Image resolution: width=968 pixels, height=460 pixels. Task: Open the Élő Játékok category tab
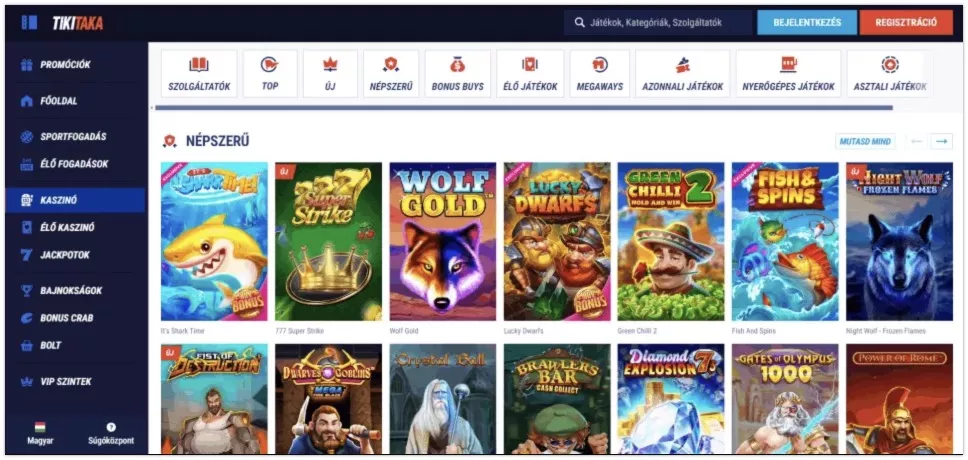click(530, 74)
